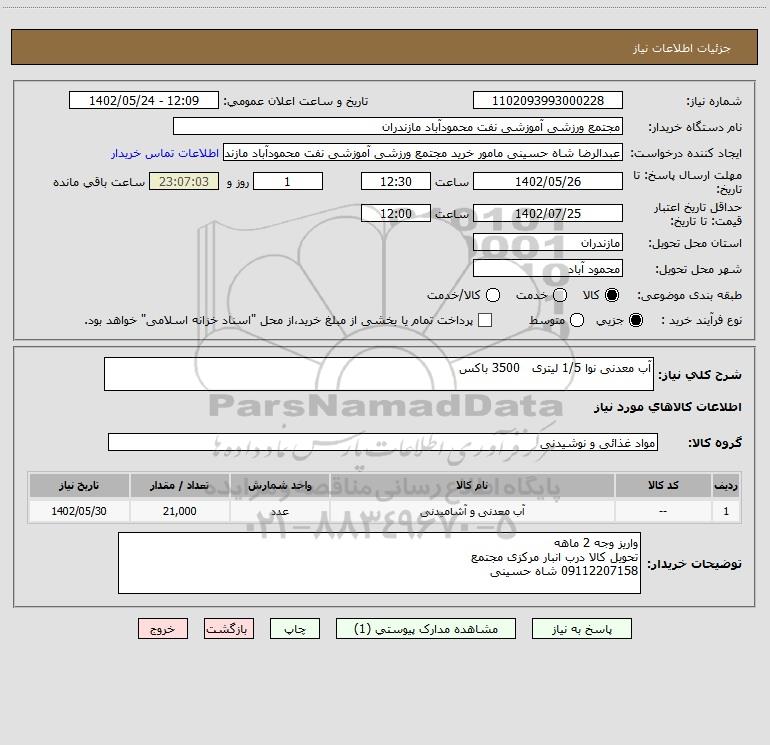Click the request creator عبدالرضا شاه حسینی field

tap(423, 152)
